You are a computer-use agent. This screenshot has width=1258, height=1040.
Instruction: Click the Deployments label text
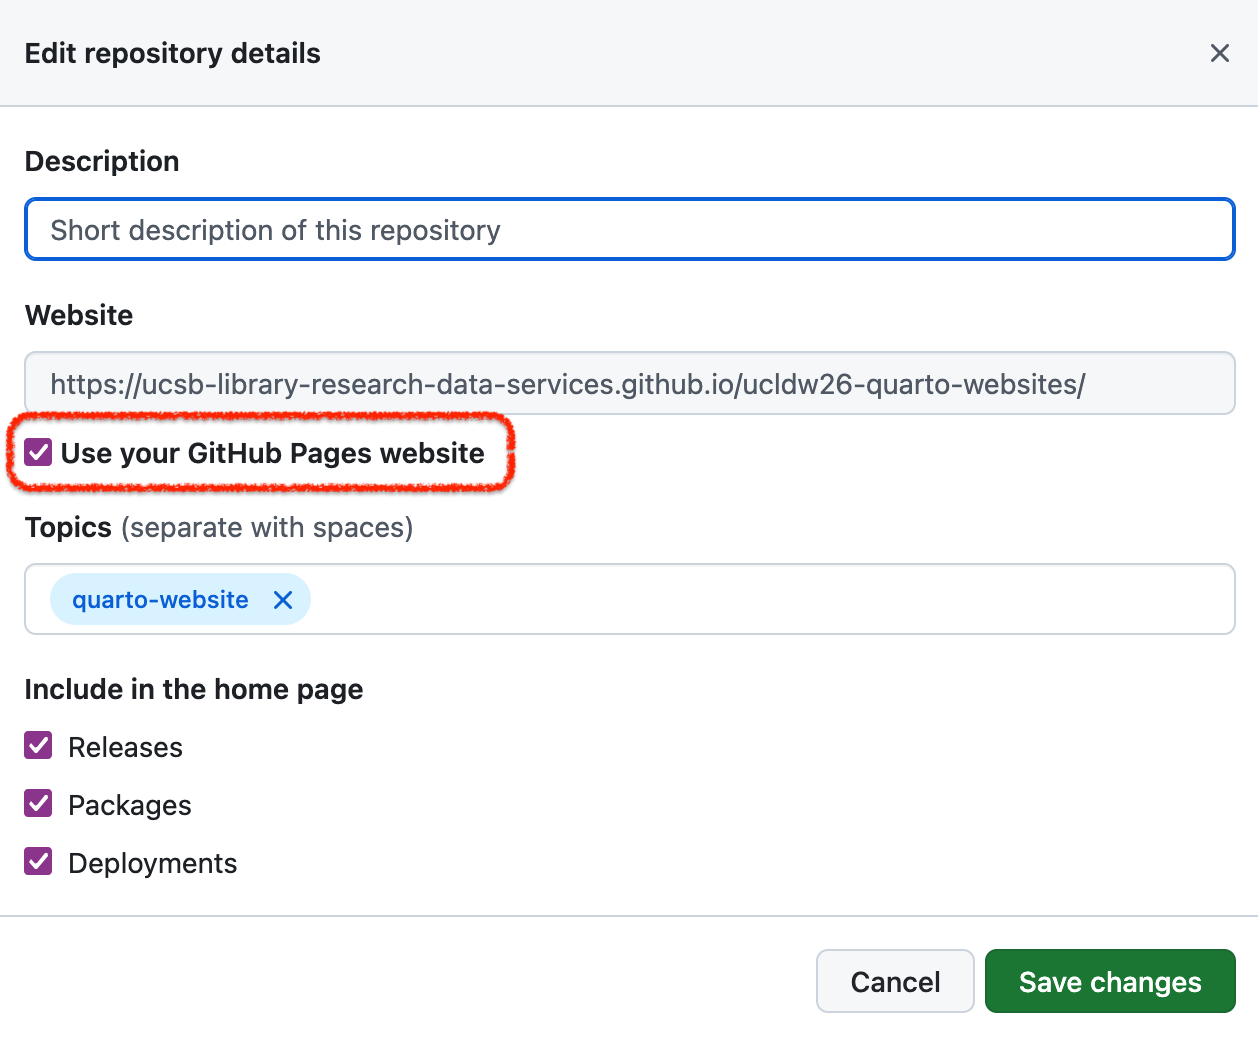[x=152, y=864]
